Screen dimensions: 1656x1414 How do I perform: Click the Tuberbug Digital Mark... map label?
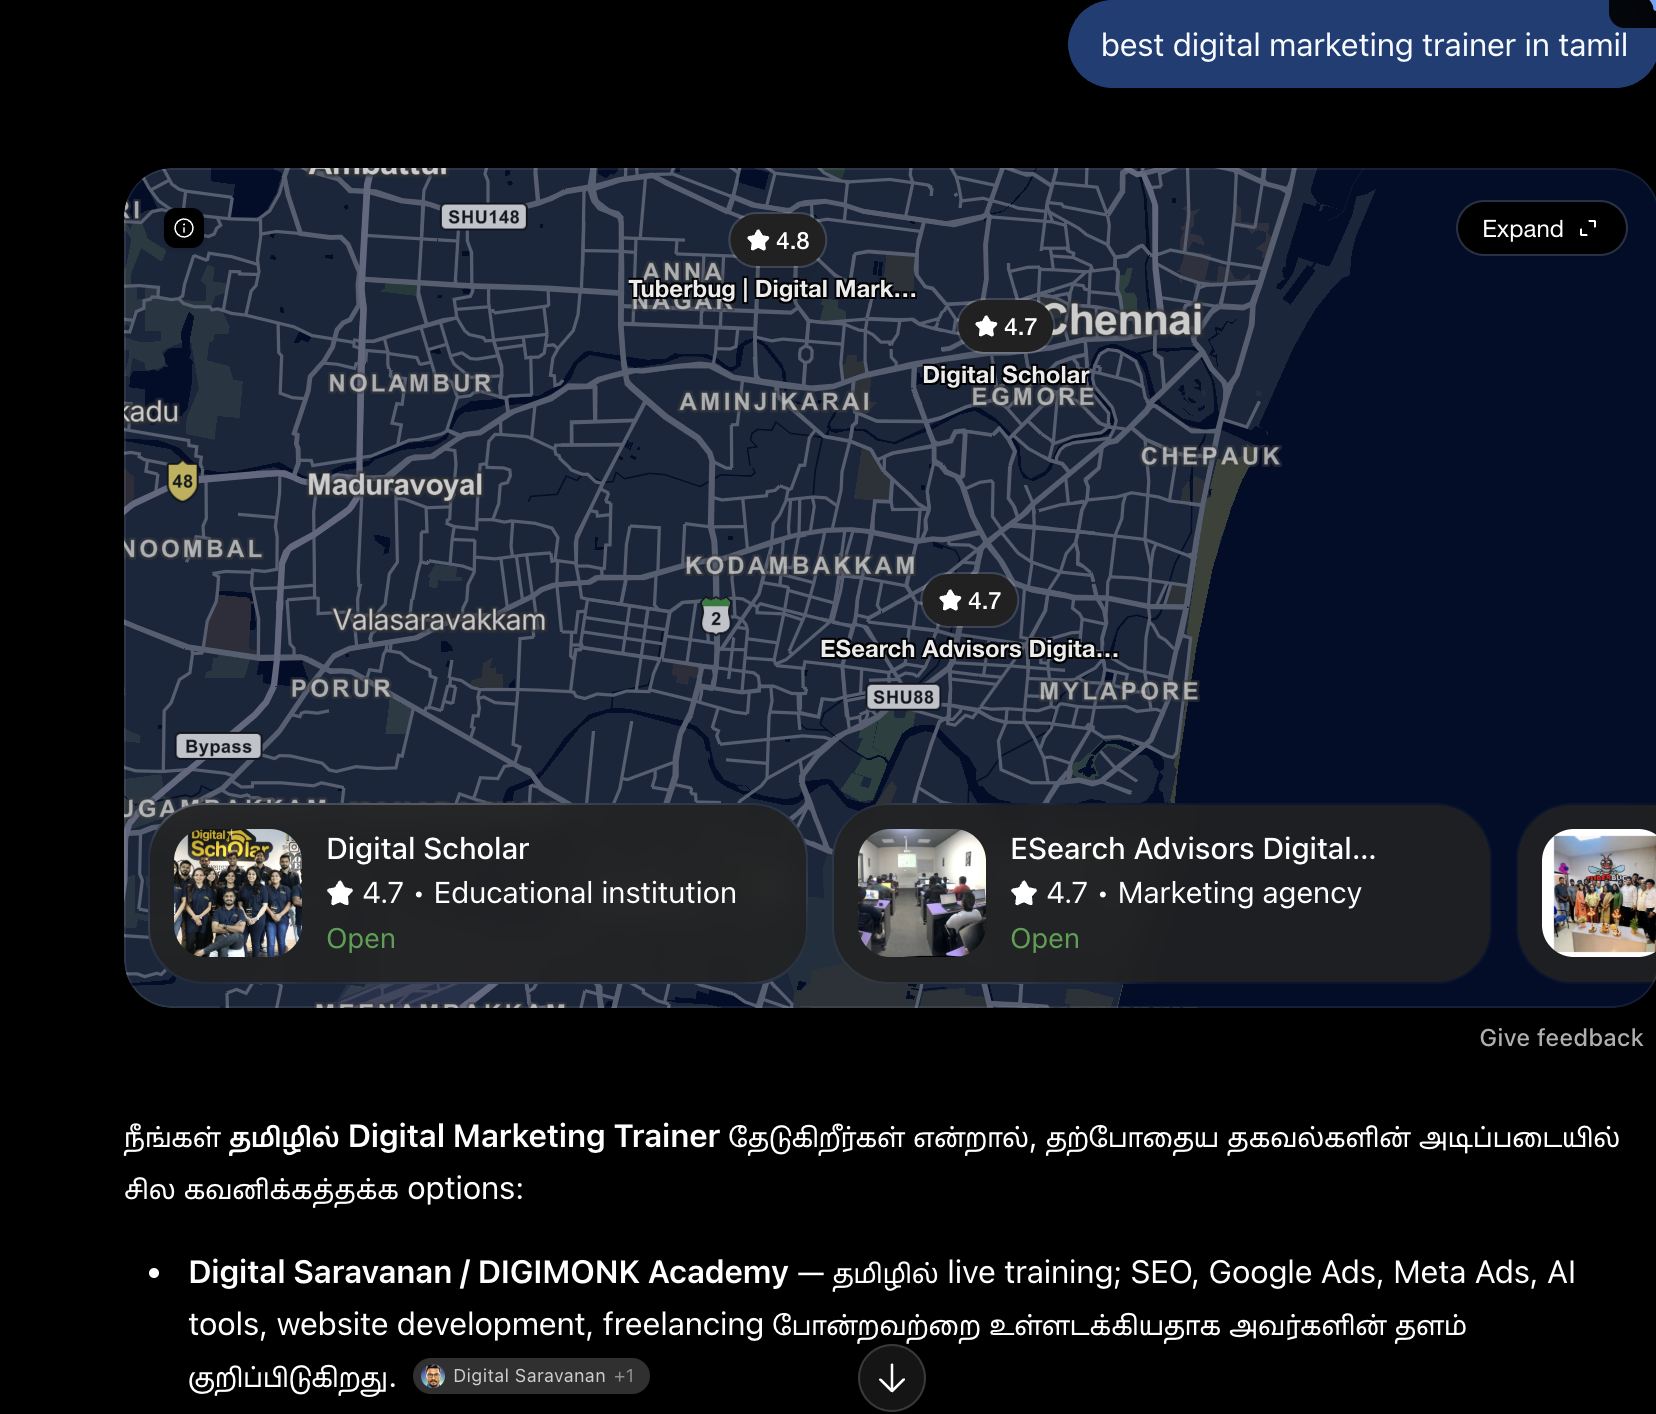772,289
